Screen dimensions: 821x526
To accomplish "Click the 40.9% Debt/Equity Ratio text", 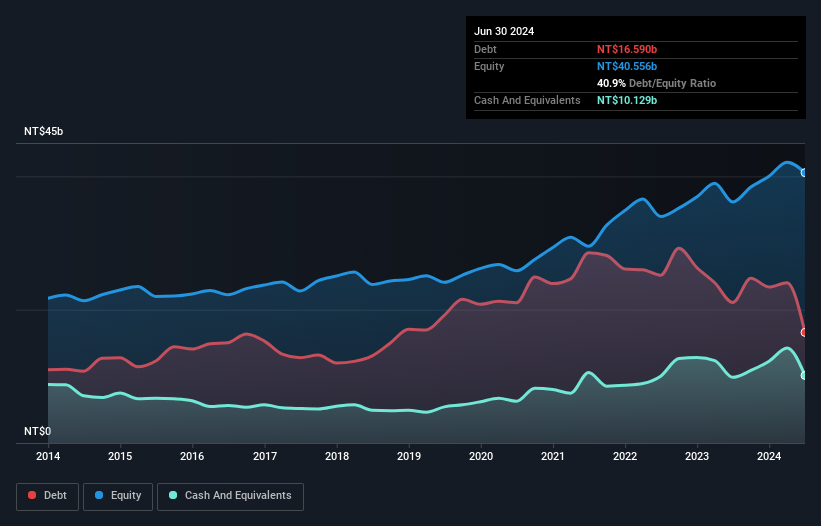I will coord(656,83).
